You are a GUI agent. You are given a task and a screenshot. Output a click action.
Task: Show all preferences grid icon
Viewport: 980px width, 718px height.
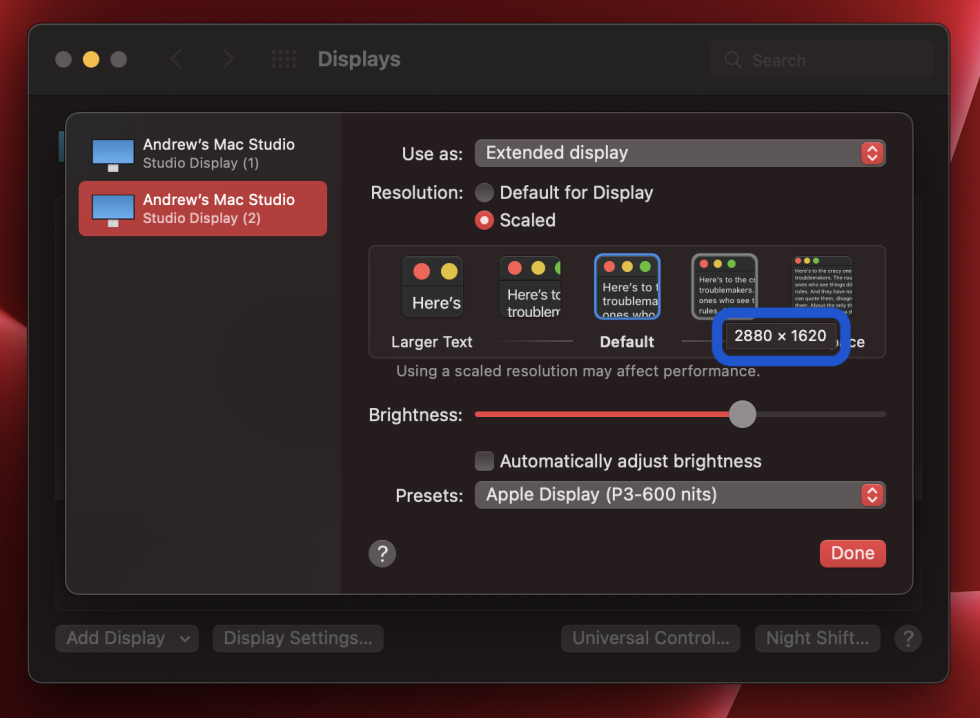(284, 59)
